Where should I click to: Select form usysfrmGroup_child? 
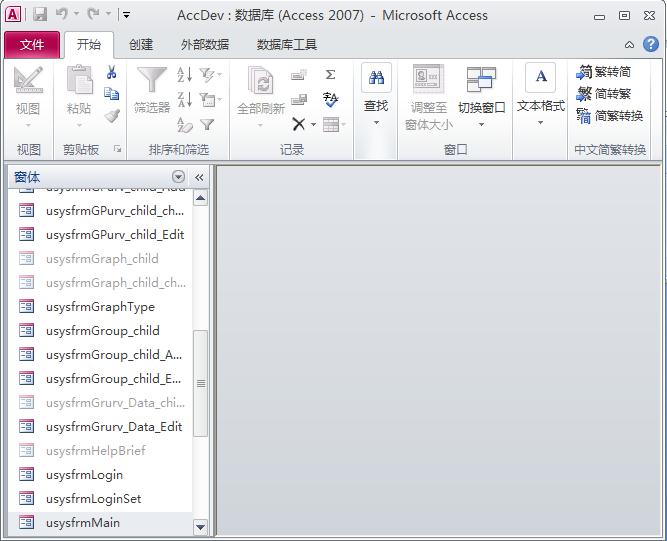(100, 330)
